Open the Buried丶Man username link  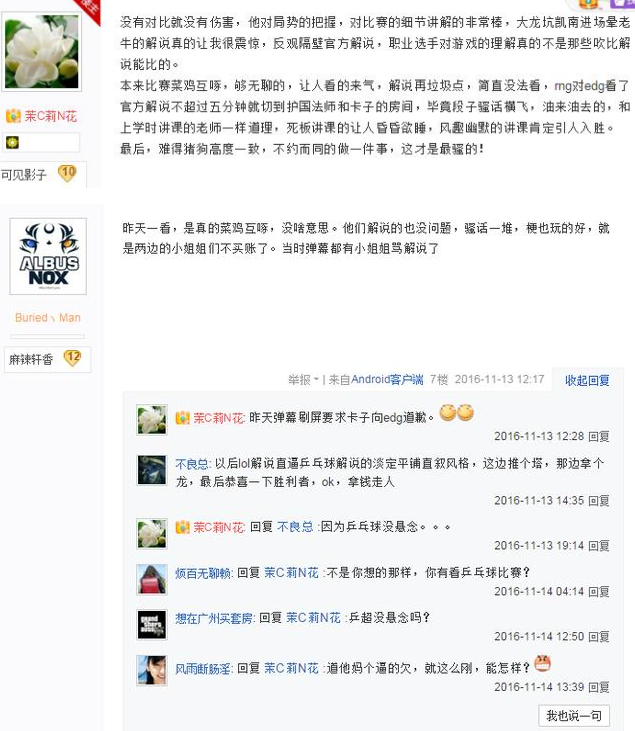(48, 317)
